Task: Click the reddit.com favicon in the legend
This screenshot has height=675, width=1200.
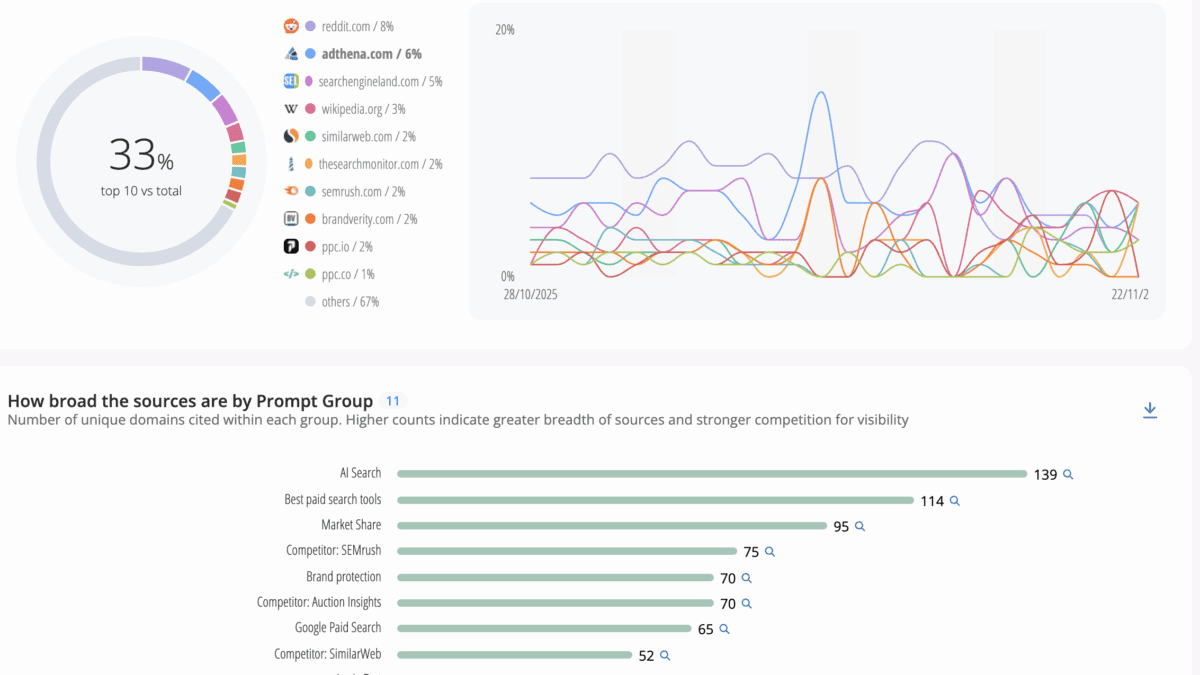Action: (x=290, y=26)
